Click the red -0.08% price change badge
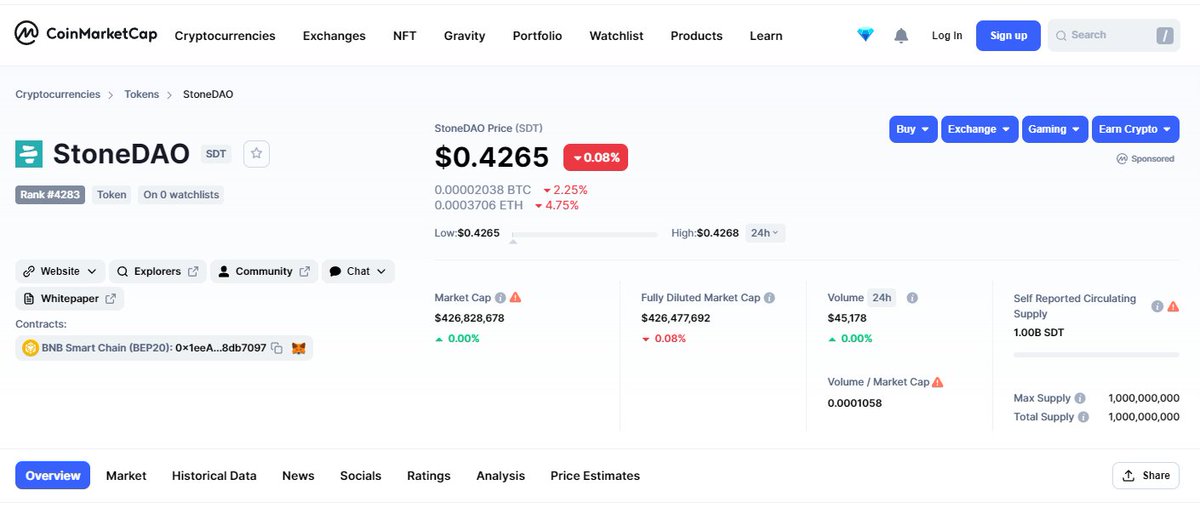1200x508 pixels. (x=596, y=157)
